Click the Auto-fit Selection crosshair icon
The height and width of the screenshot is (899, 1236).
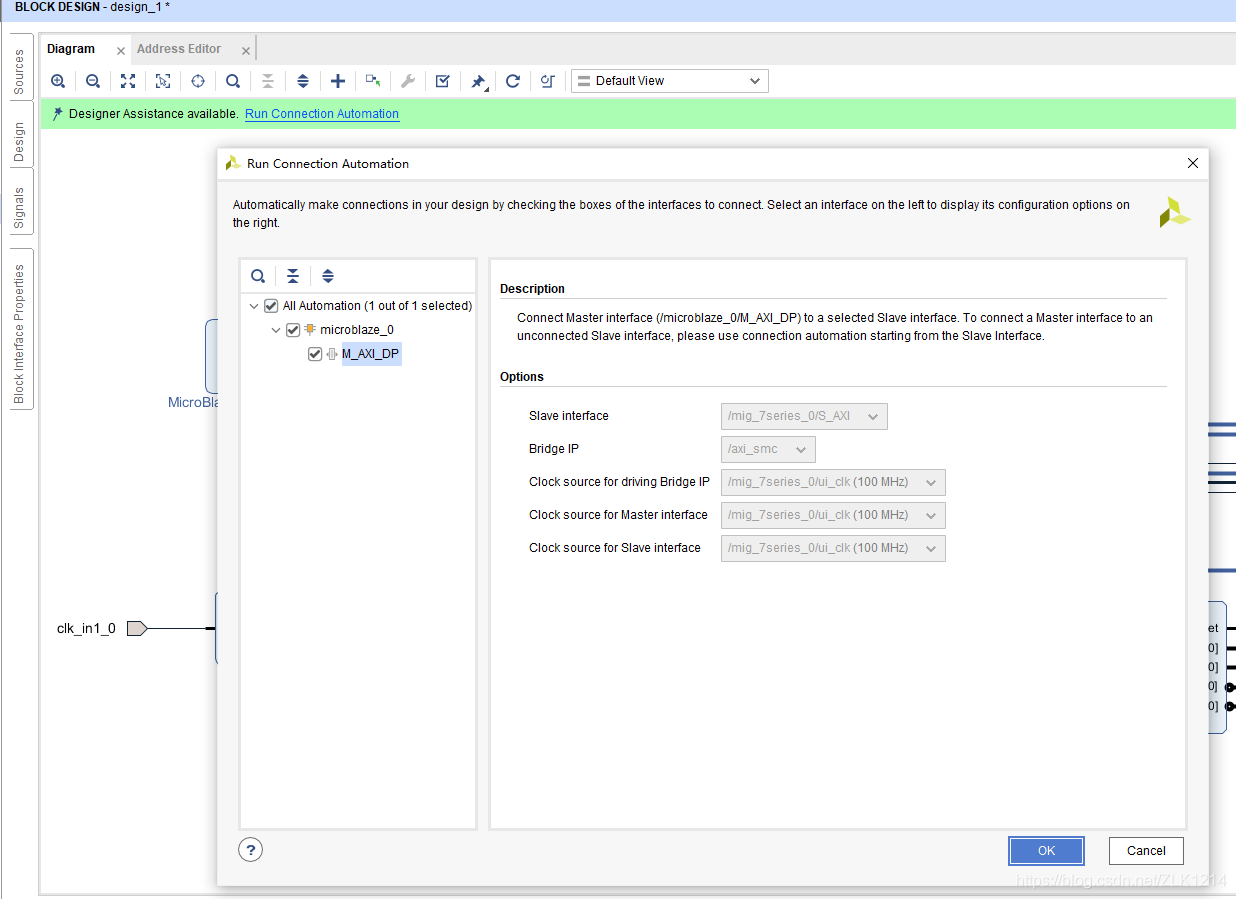click(x=198, y=81)
